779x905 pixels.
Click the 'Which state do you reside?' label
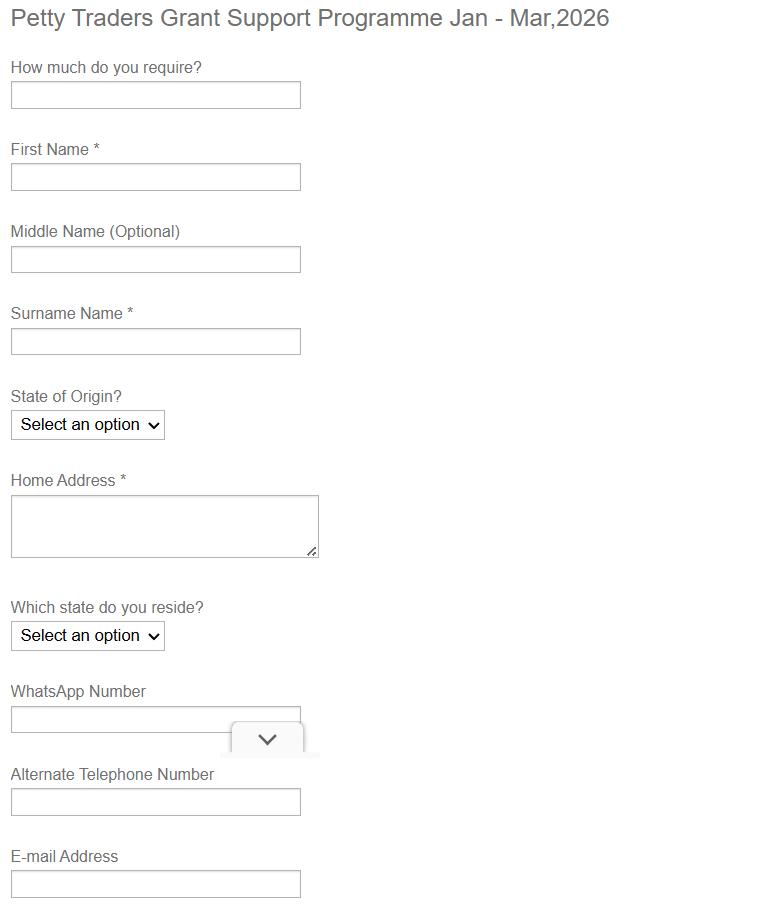pyautogui.click(x=107, y=607)
